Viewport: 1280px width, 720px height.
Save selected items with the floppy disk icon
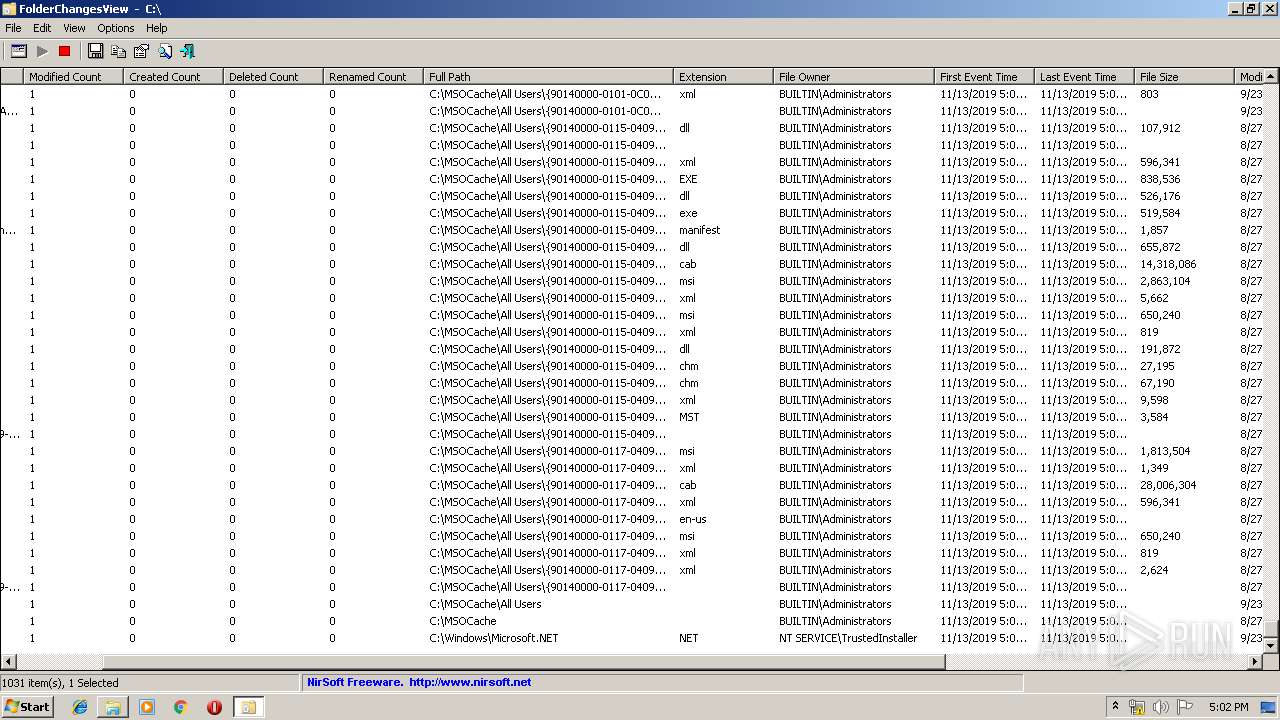(96, 51)
